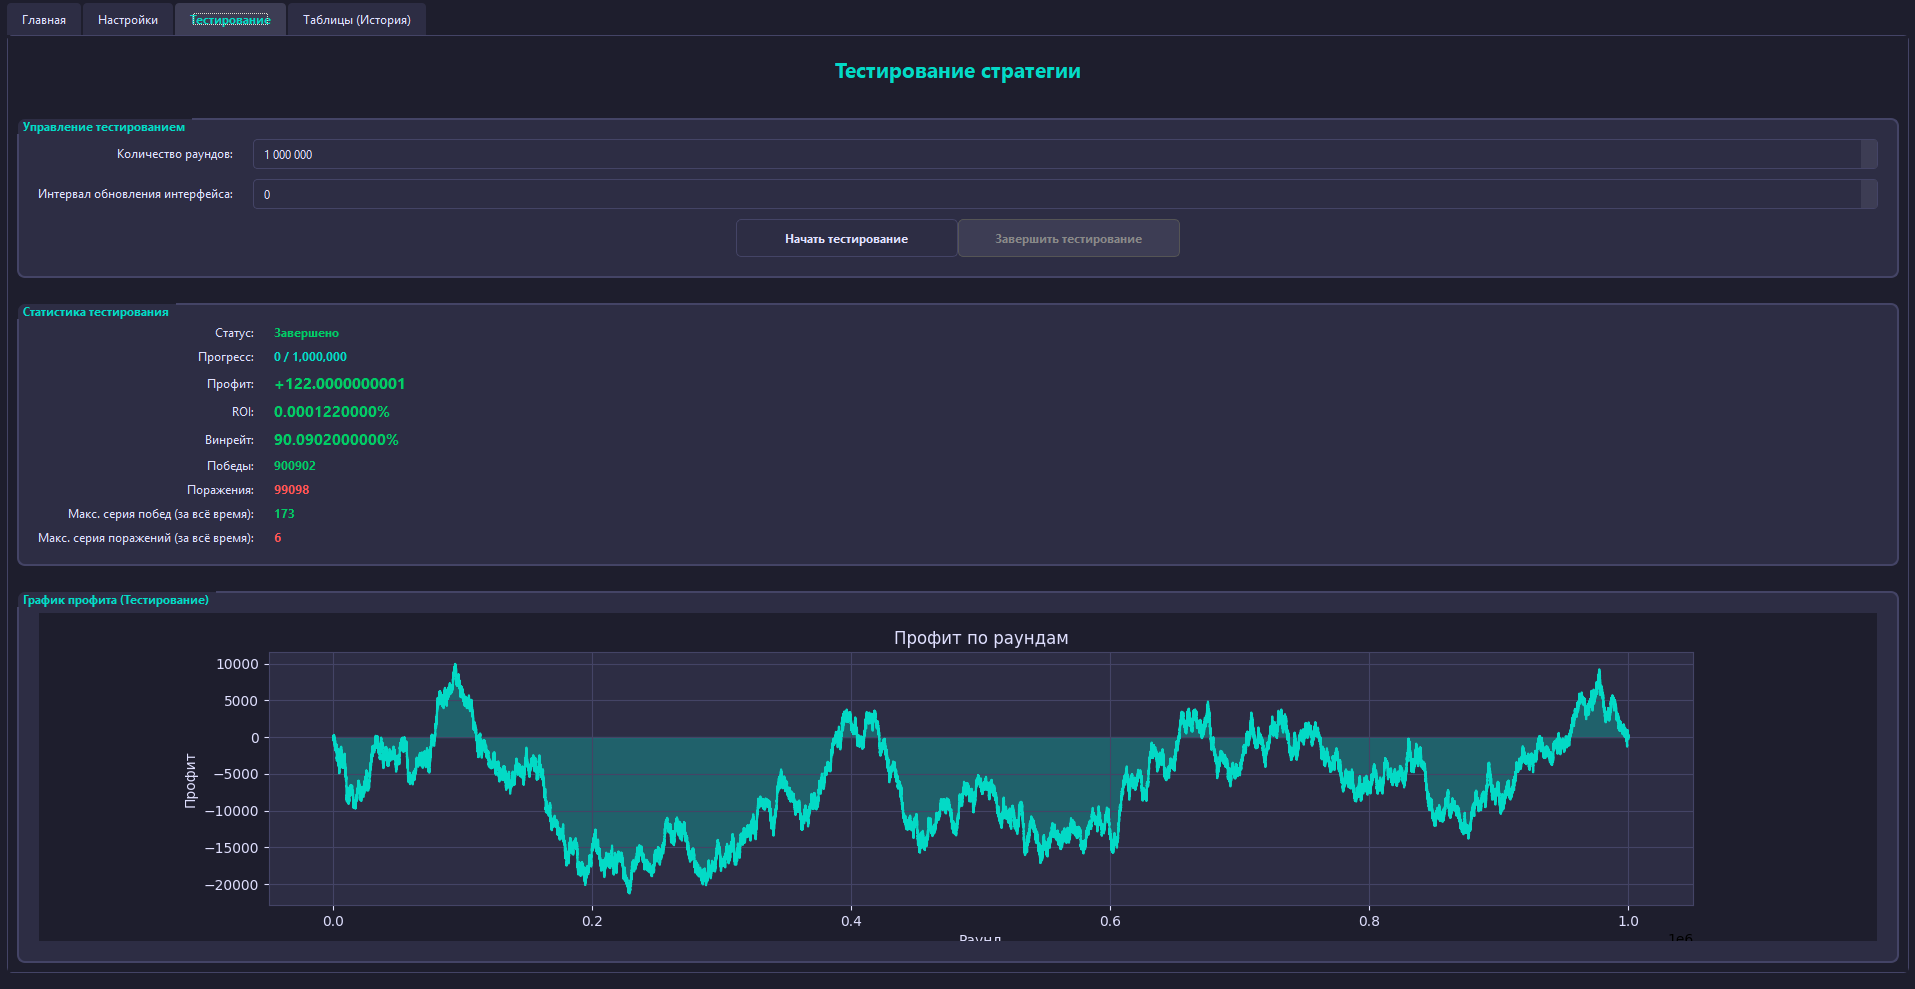The image size is (1915, 989).
Task: Click the Завершить тестирование button
Action: click(1068, 238)
